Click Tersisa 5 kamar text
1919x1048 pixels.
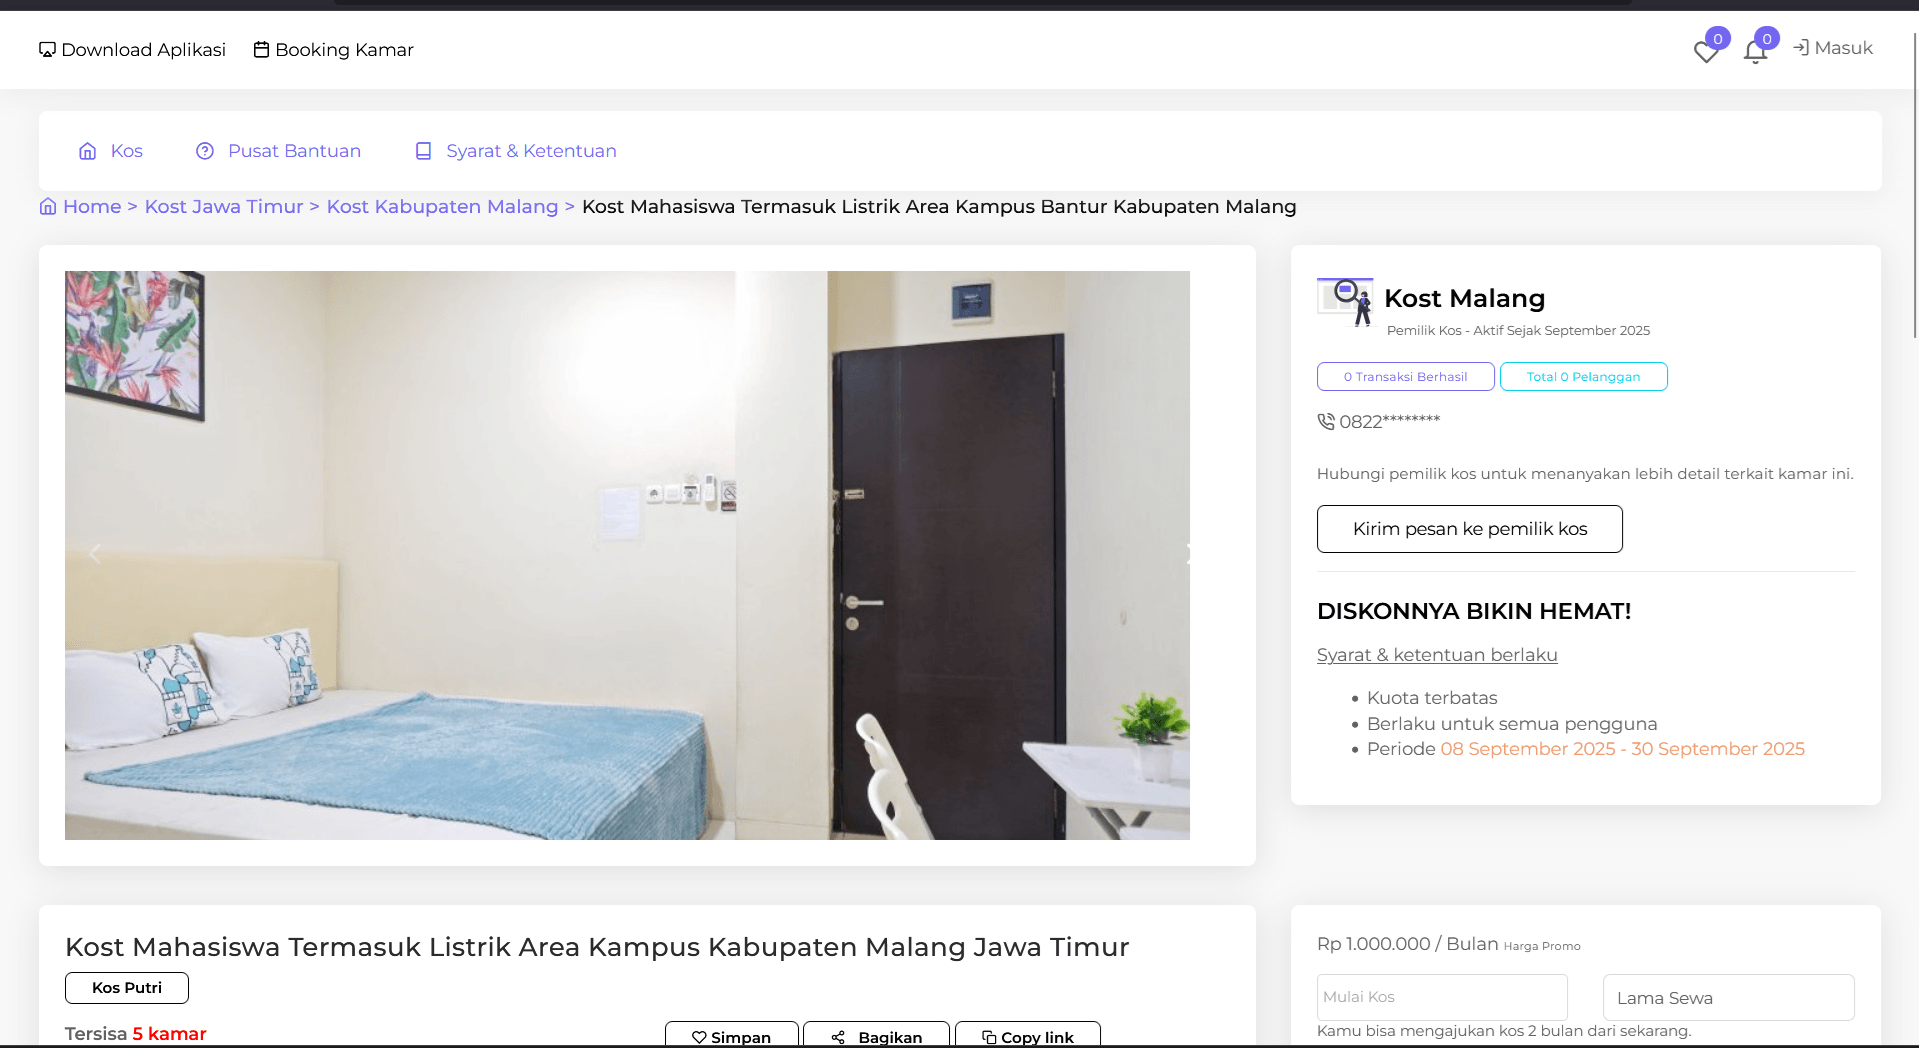(x=136, y=1034)
